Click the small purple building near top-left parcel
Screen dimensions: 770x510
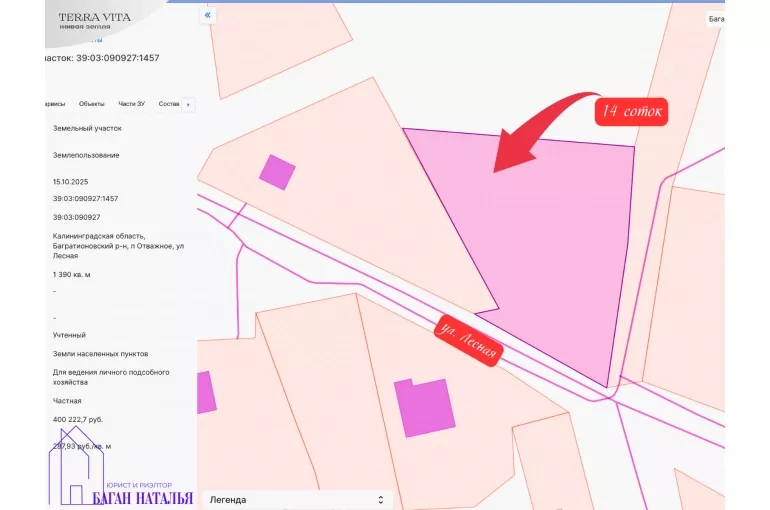277,172
